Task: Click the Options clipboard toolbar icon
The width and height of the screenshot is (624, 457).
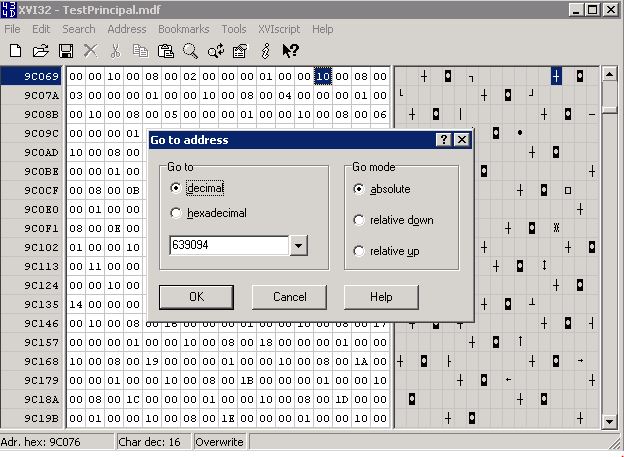Action: [x=240, y=51]
